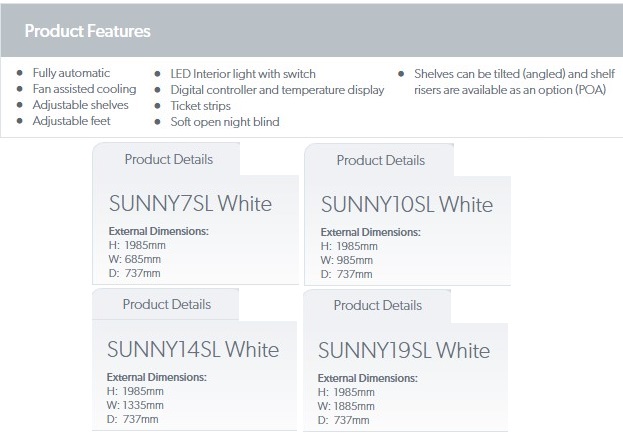The height and width of the screenshot is (439, 623).
Task: Click the bullet beside Soft open night blind
Action: coord(157,122)
